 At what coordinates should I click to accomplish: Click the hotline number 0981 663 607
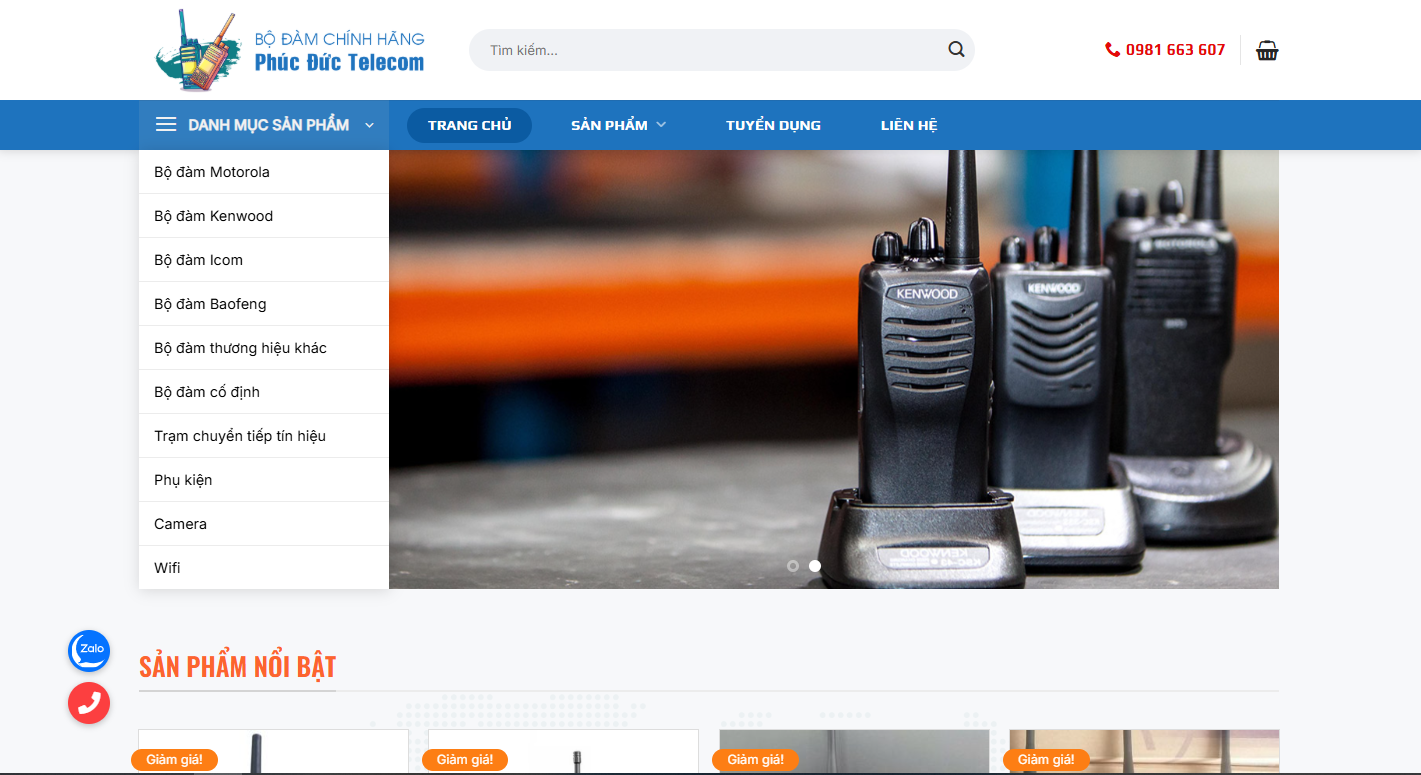click(1175, 50)
